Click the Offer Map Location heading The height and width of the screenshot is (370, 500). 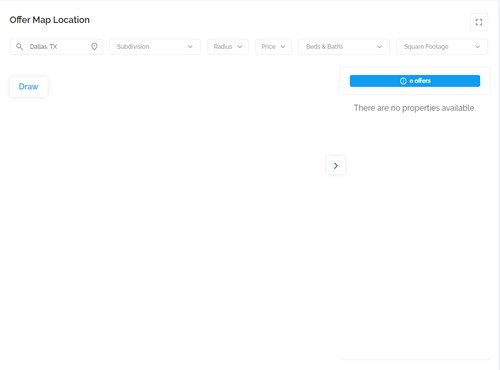(50, 20)
